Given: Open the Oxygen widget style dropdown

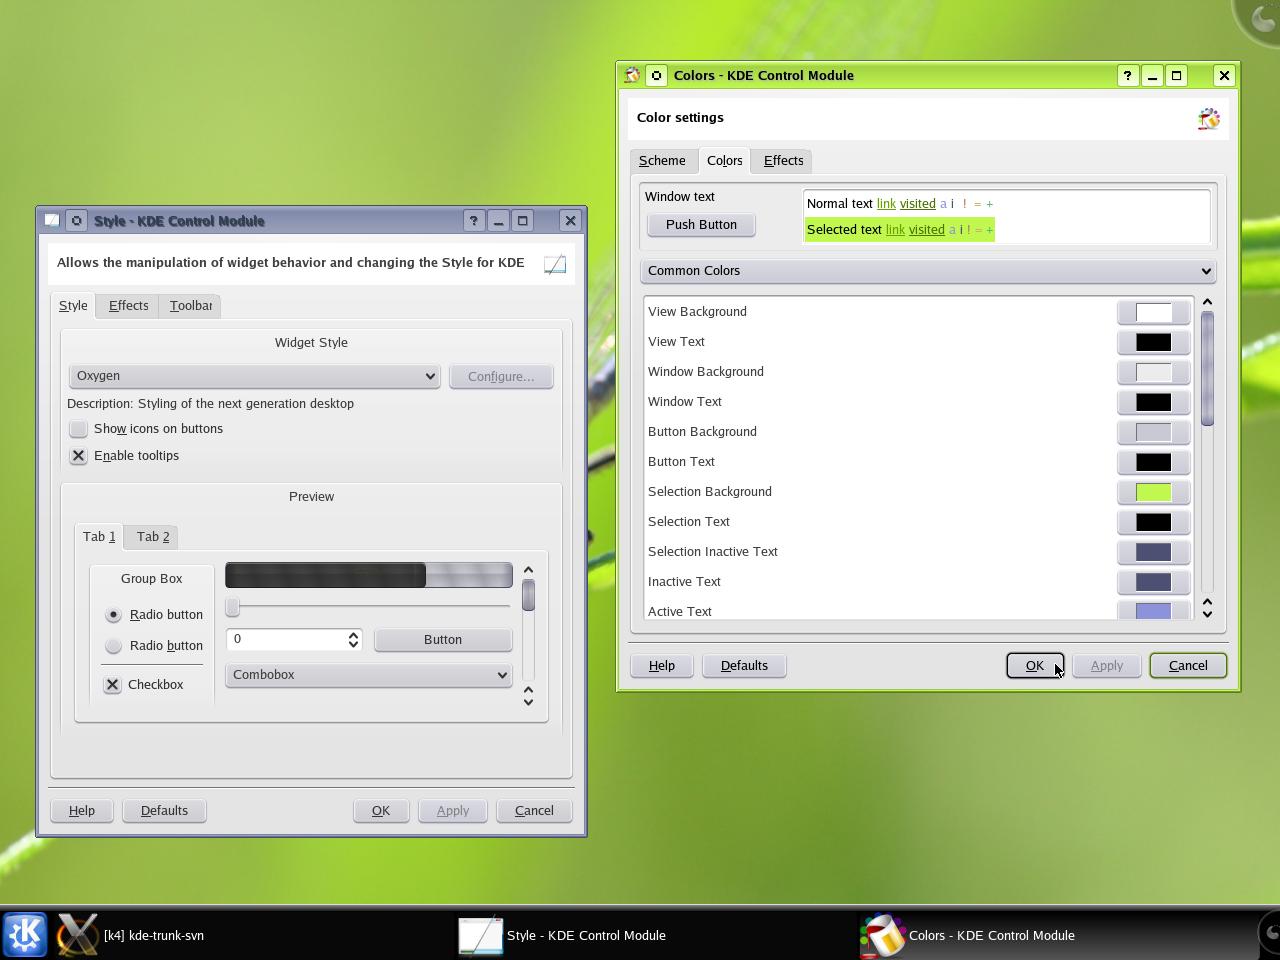Looking at the screenshot, I should click(254, 376).
